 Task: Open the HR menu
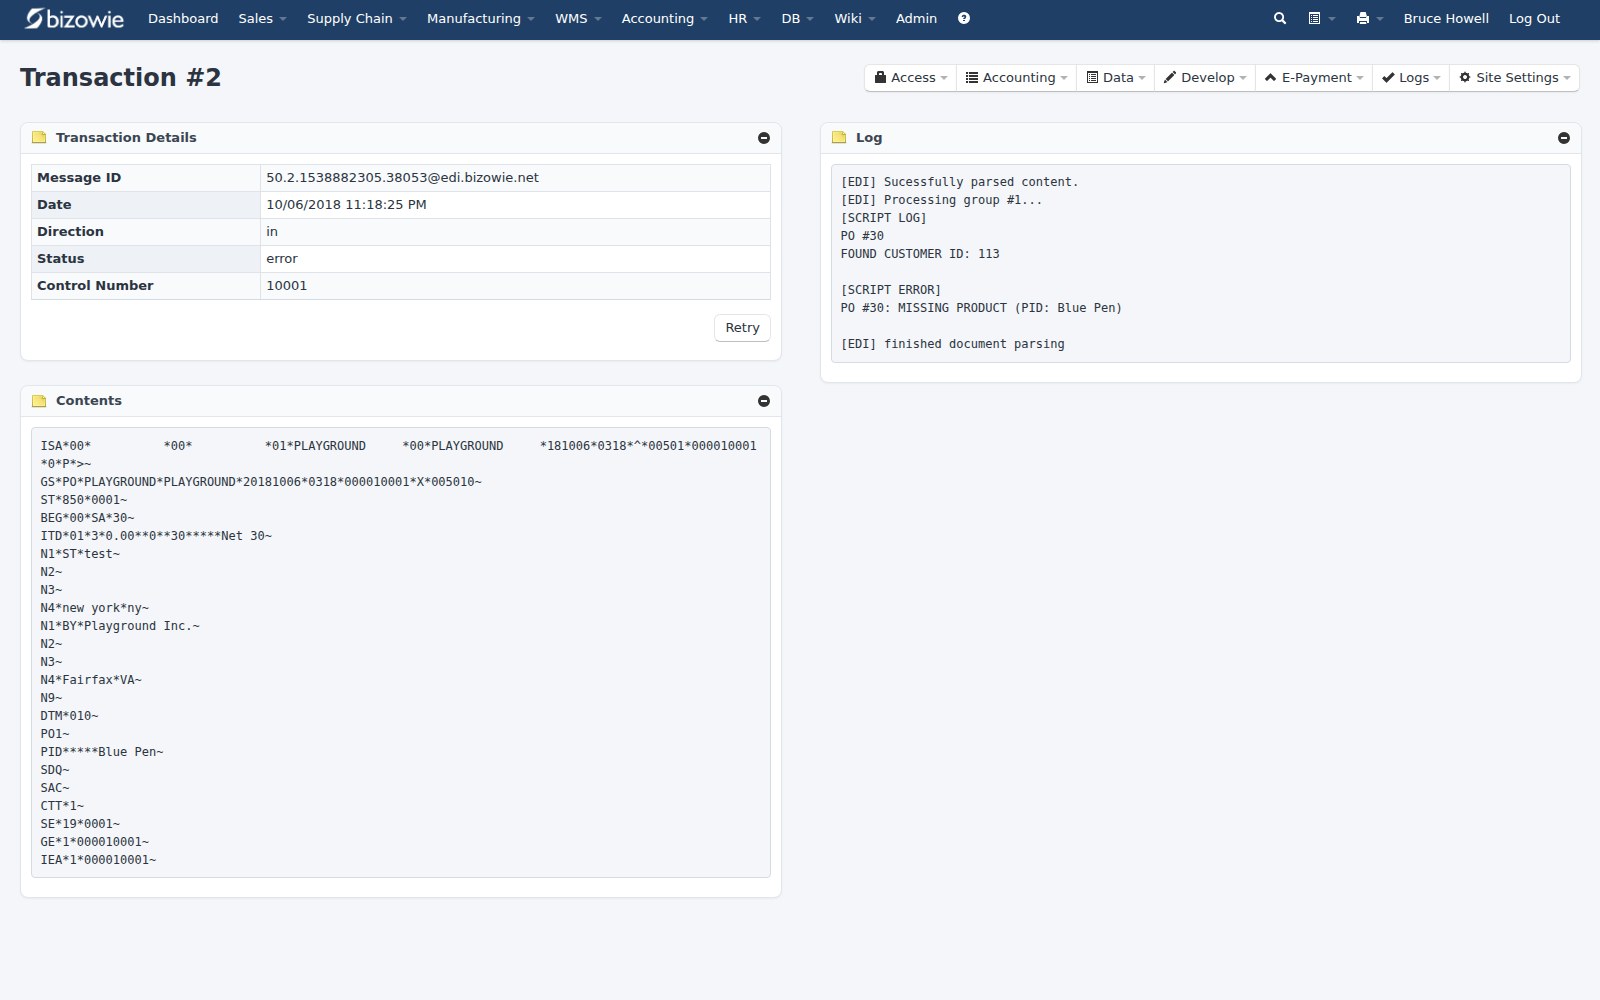click(744, 18)
